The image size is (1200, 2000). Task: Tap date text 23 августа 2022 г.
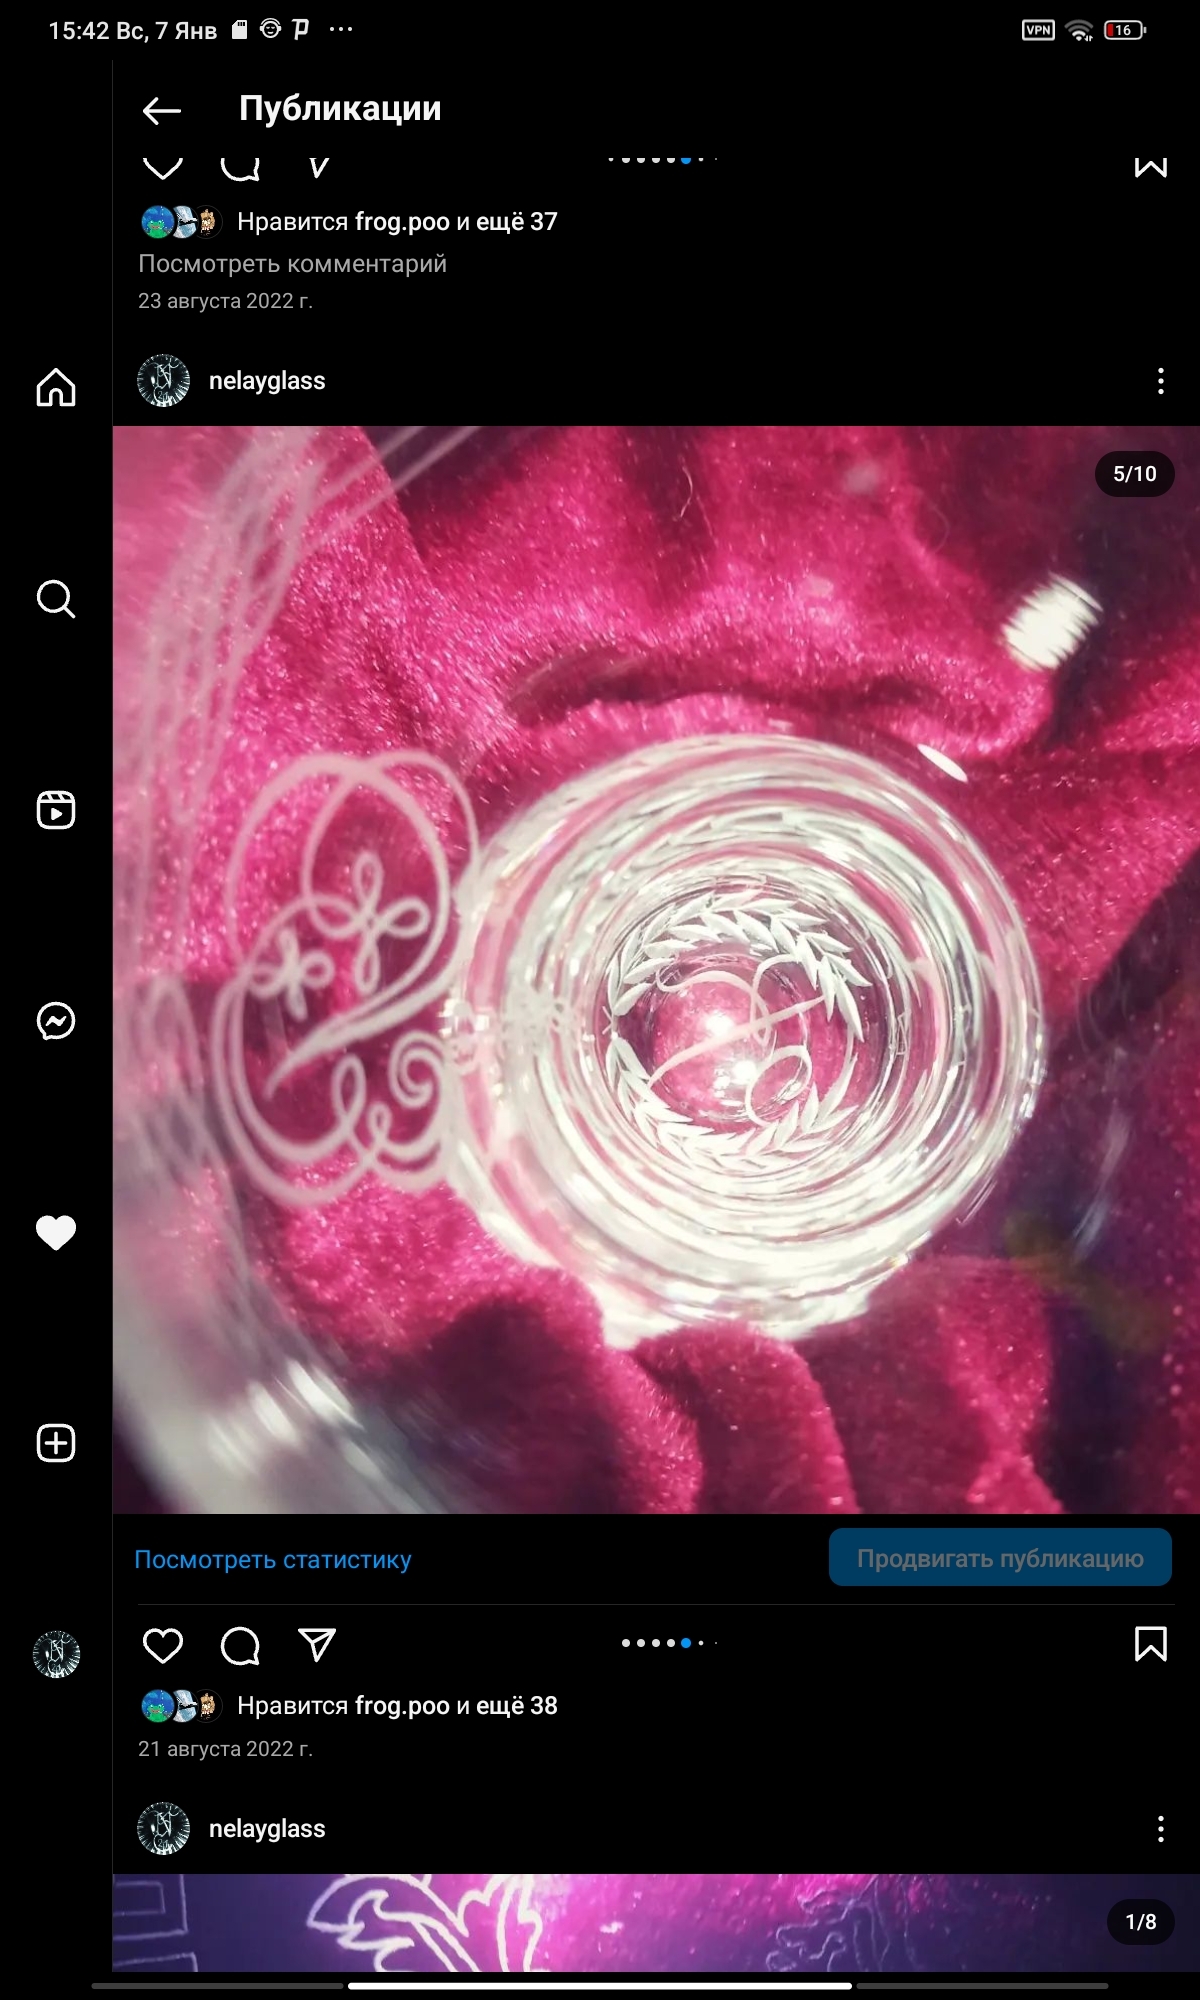(x=225, y=301)
